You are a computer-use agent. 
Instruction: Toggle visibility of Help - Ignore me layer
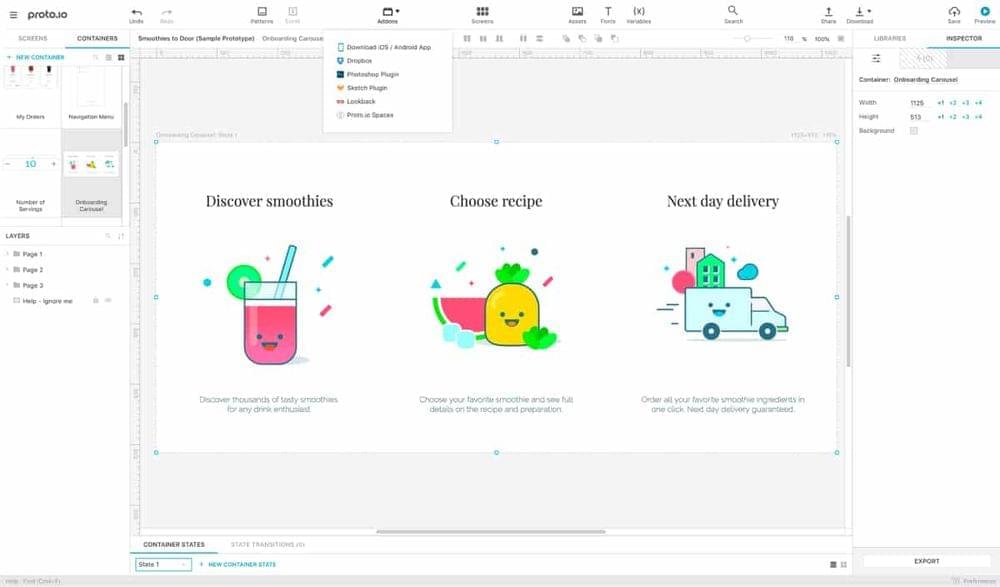tap(108, 301)
